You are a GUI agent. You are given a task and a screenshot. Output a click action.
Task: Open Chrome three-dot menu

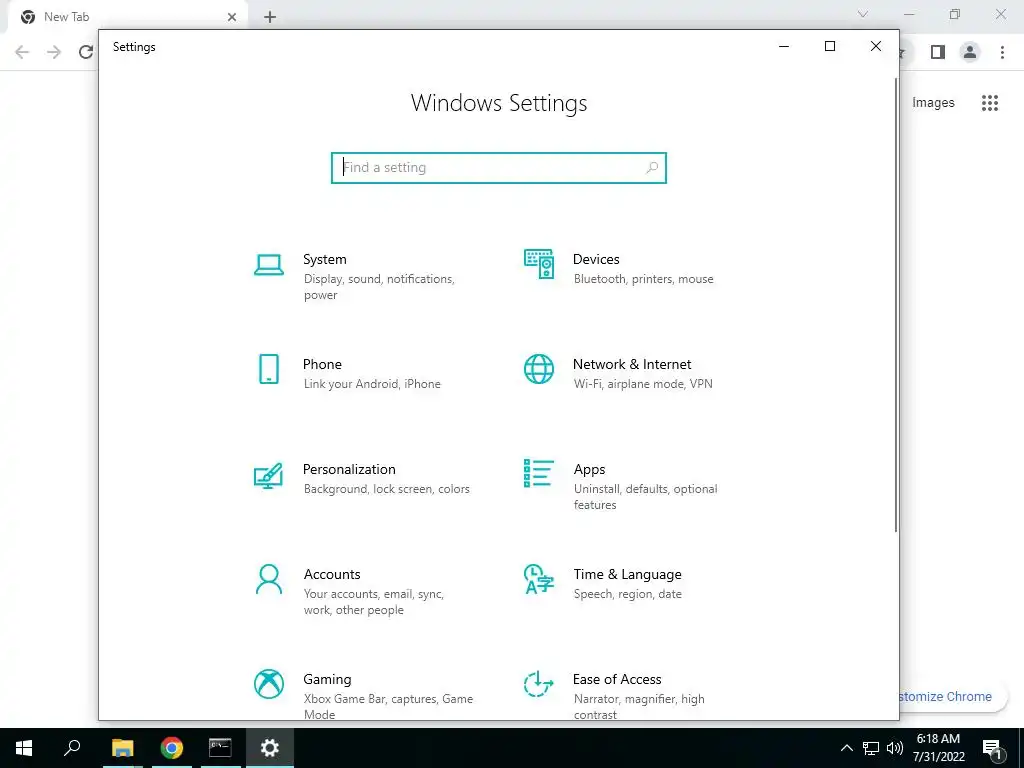[x=1002, y=52]
